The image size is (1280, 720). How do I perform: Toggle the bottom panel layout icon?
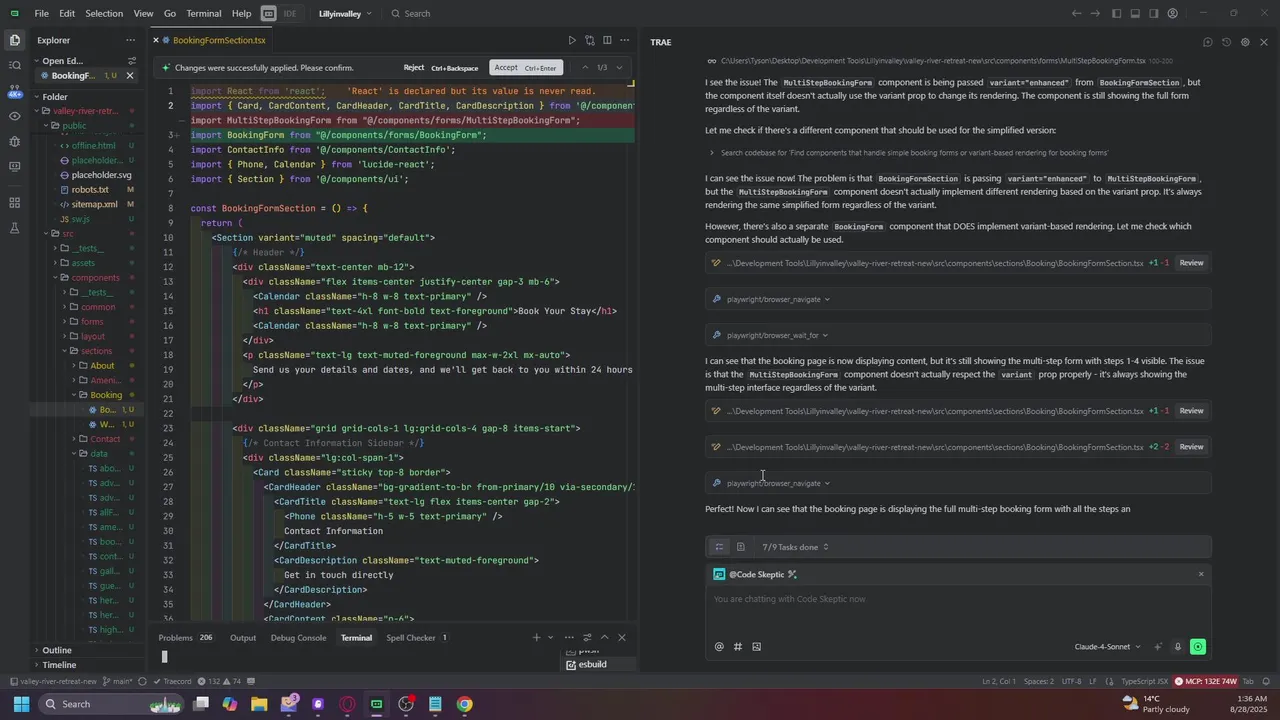point(1135,13)
